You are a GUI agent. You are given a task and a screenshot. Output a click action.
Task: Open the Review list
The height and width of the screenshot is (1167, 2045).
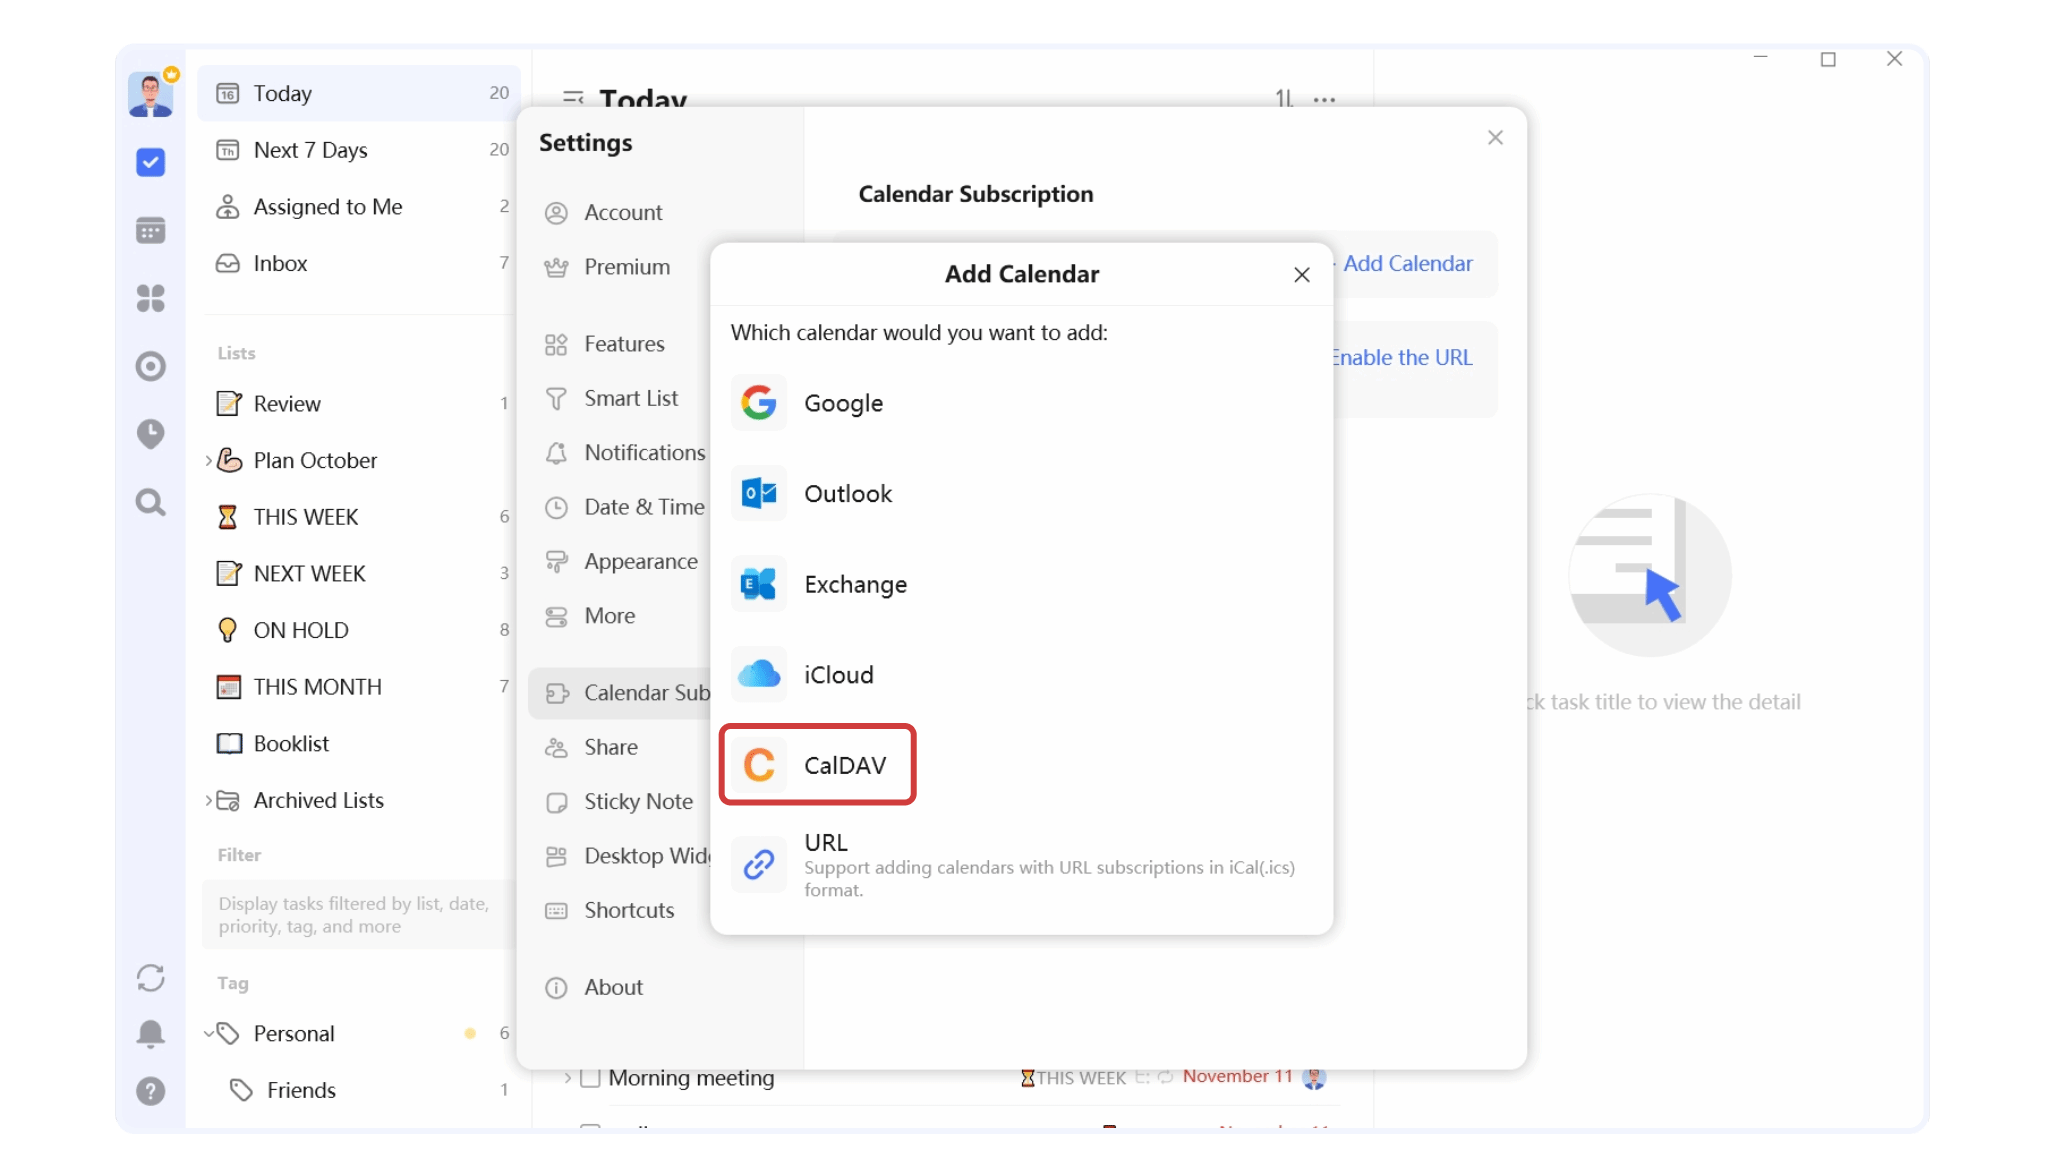[359, 404]
